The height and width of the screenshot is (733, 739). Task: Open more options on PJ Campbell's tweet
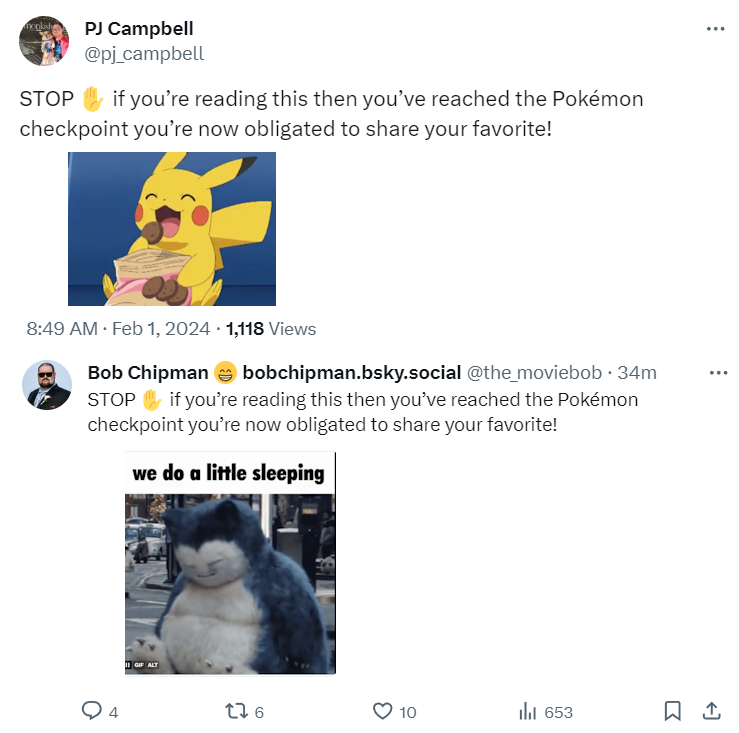715,29
